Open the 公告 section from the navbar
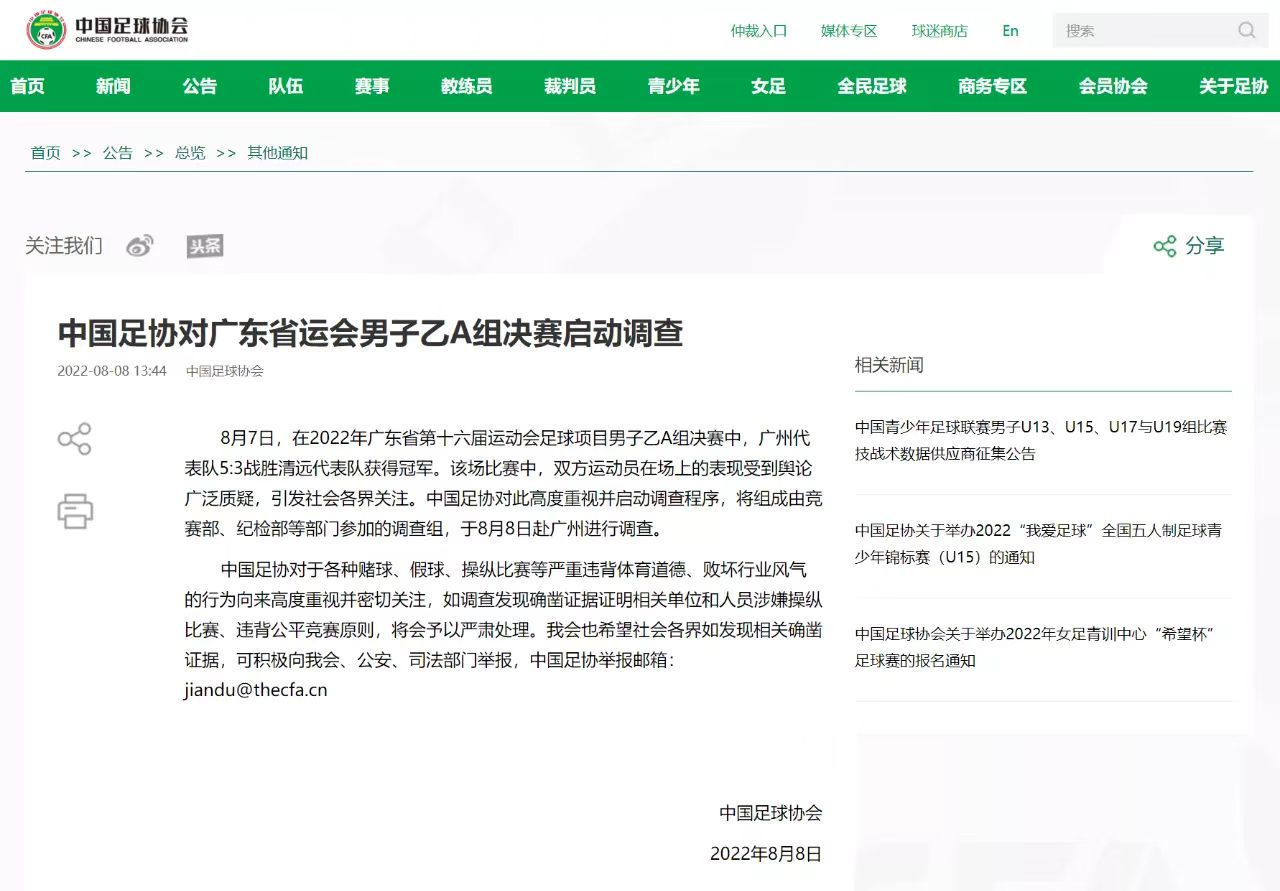Screen dimensions: 1280x891 point(199,87)
